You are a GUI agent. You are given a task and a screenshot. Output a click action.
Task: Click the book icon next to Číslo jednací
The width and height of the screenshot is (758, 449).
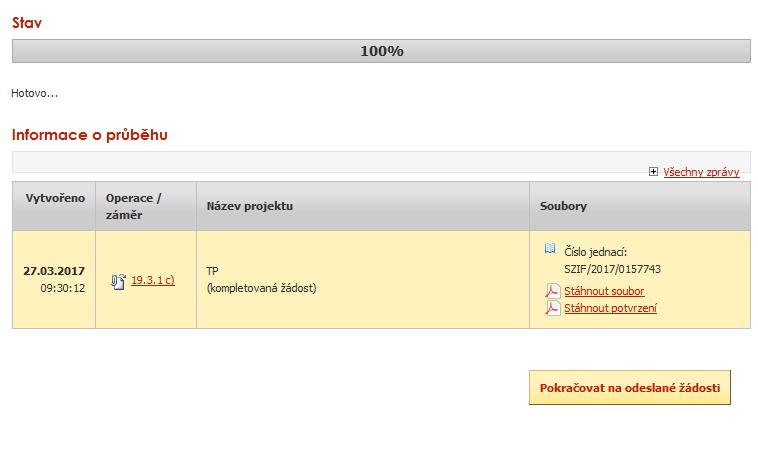click(550, 249)
